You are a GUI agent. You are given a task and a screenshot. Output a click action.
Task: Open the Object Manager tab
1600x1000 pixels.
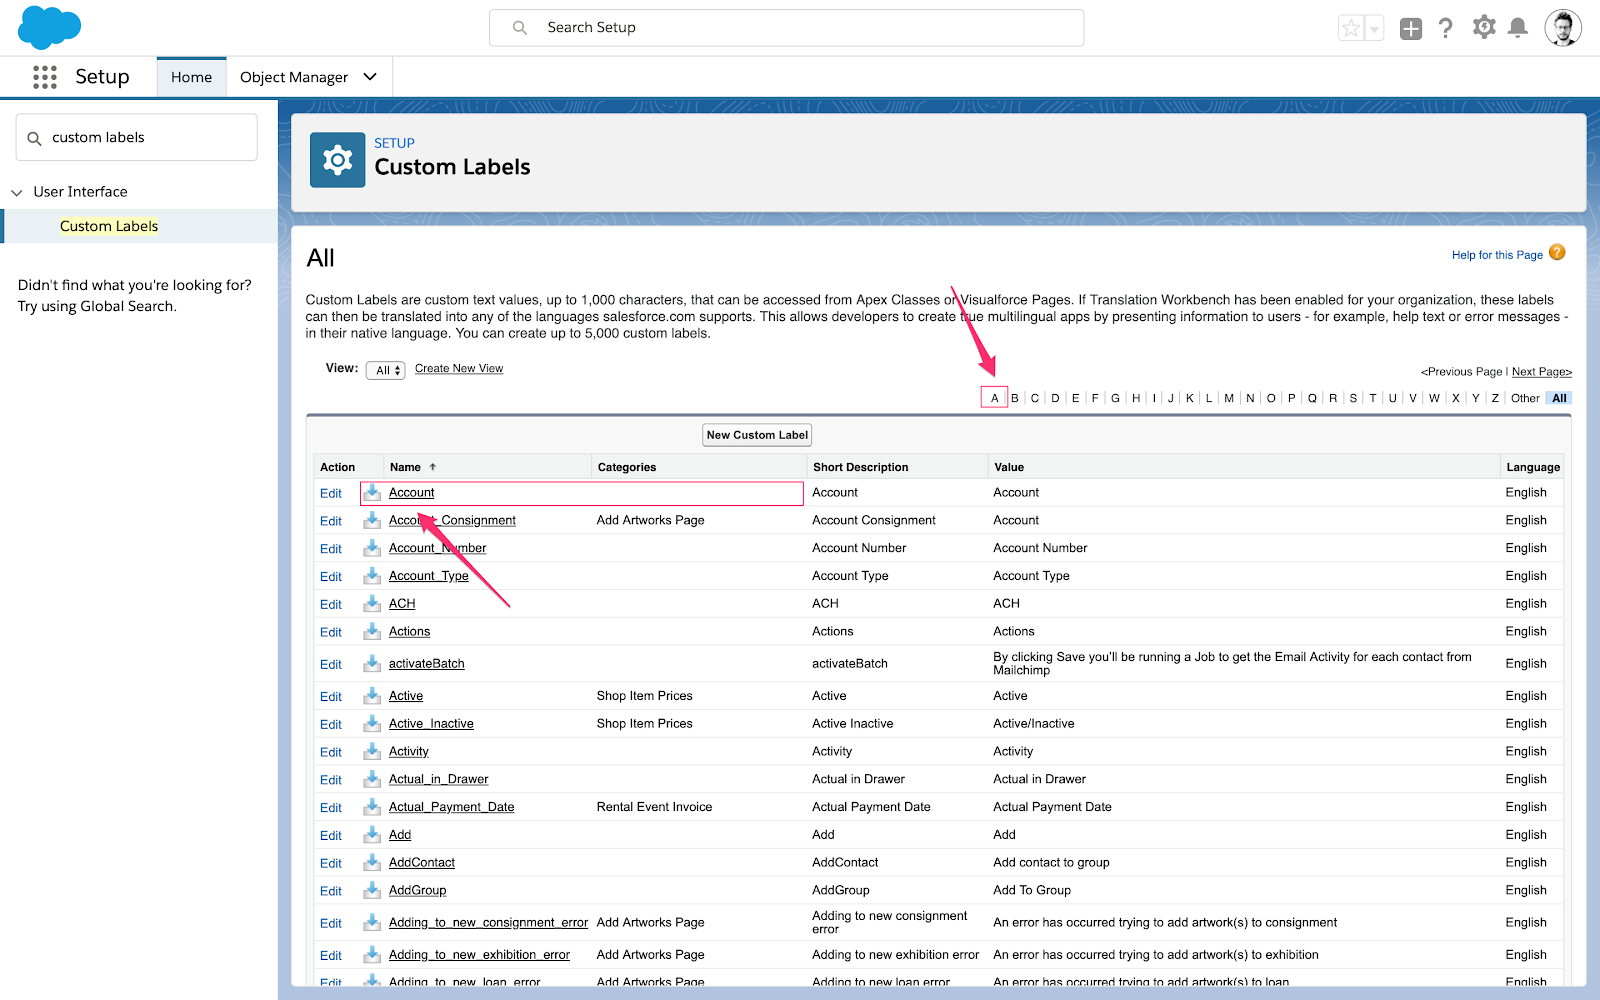pyautogui.click(x=294, y=77)
